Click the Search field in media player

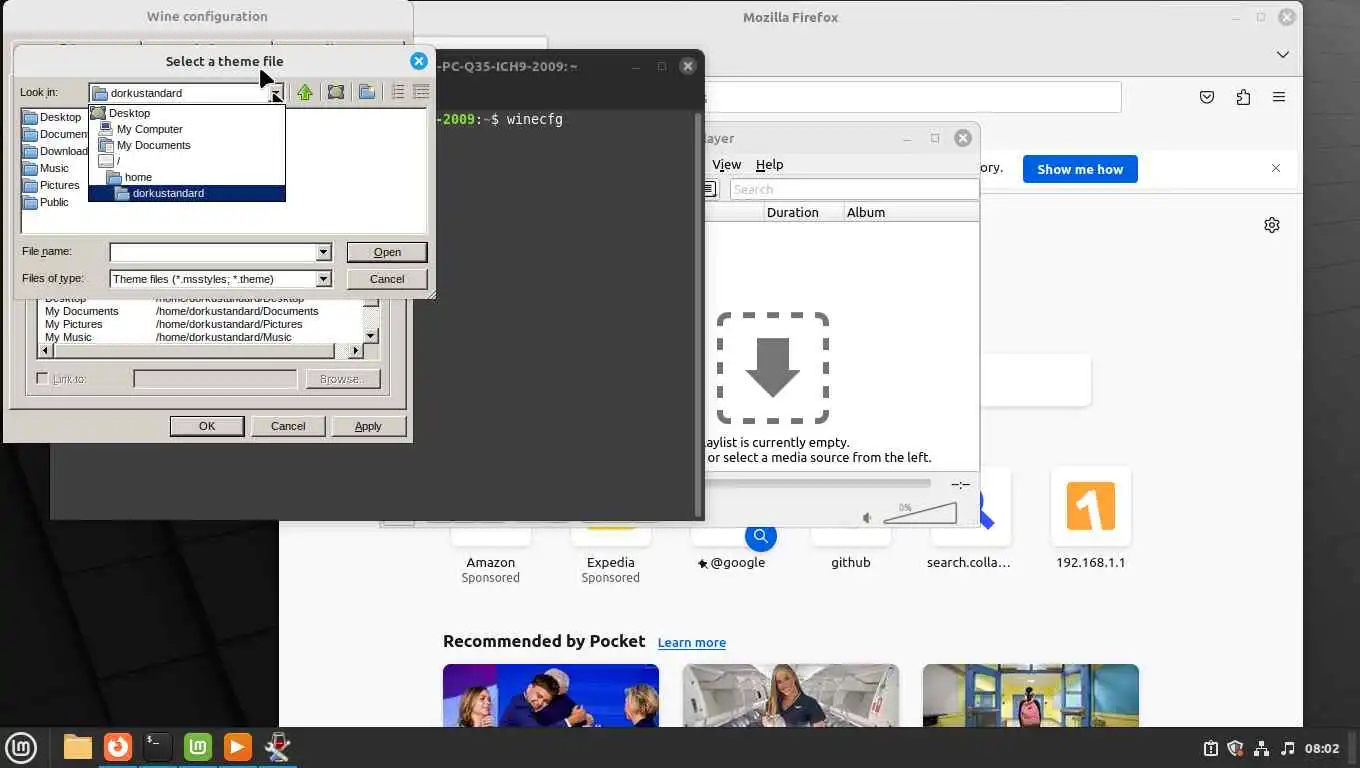click(854, 189)
